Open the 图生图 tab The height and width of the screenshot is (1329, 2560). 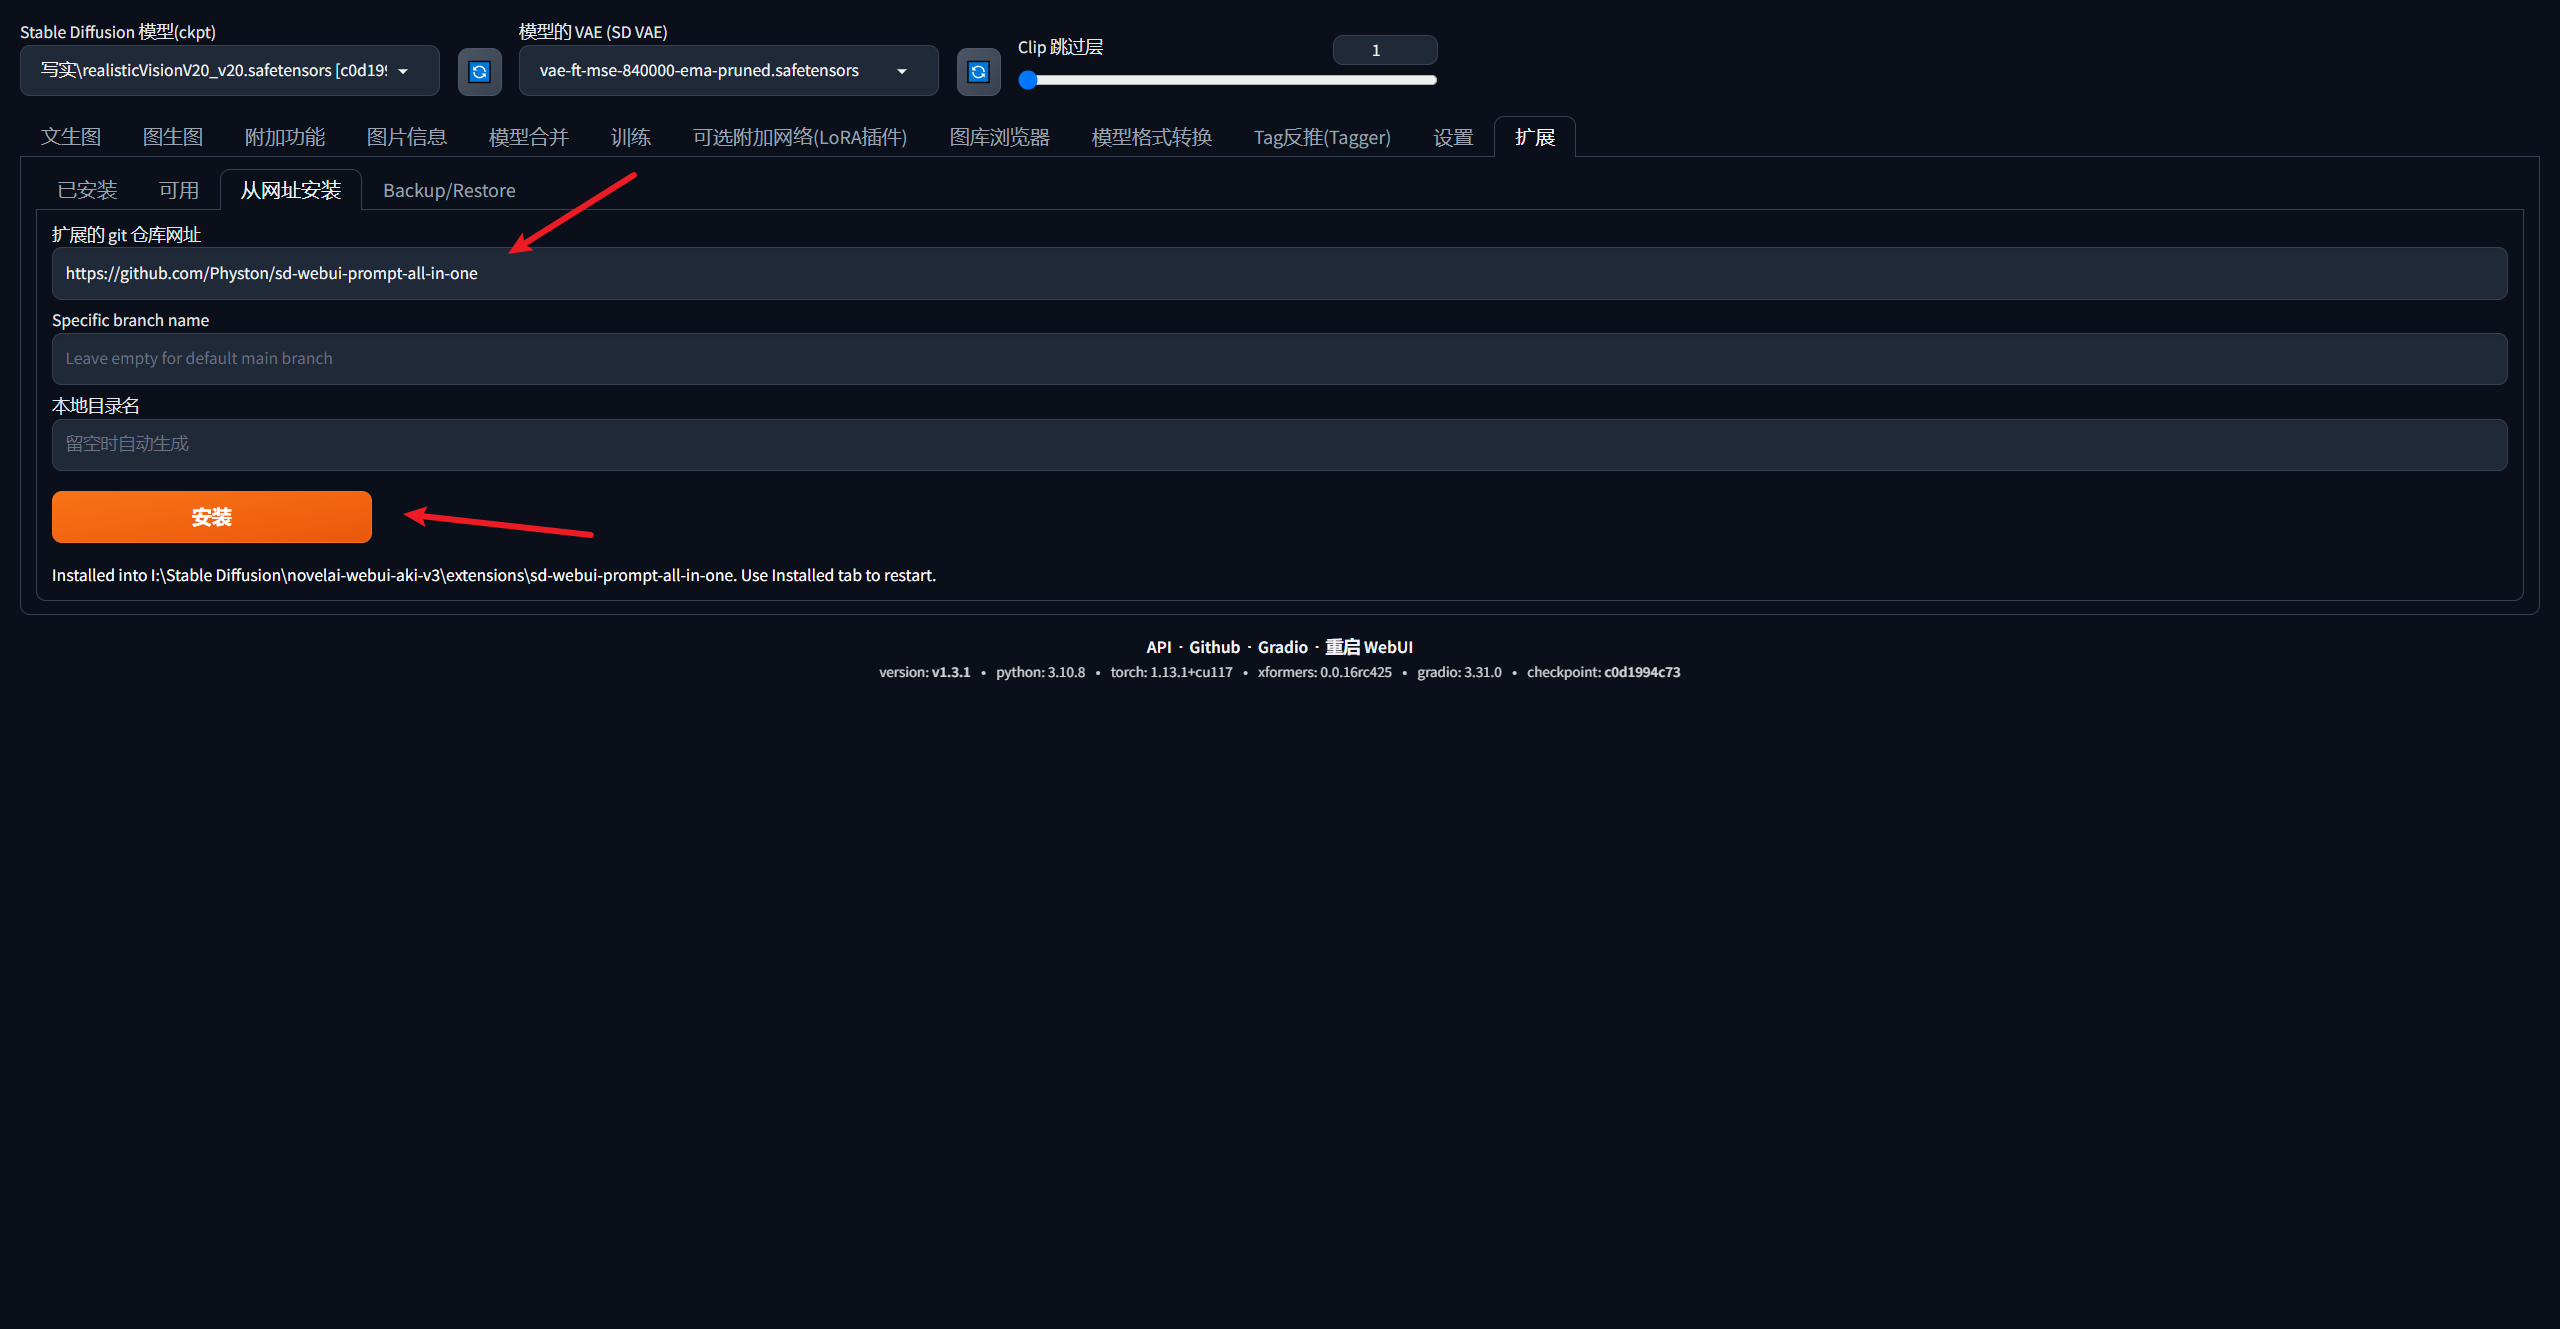coord(173,137)
